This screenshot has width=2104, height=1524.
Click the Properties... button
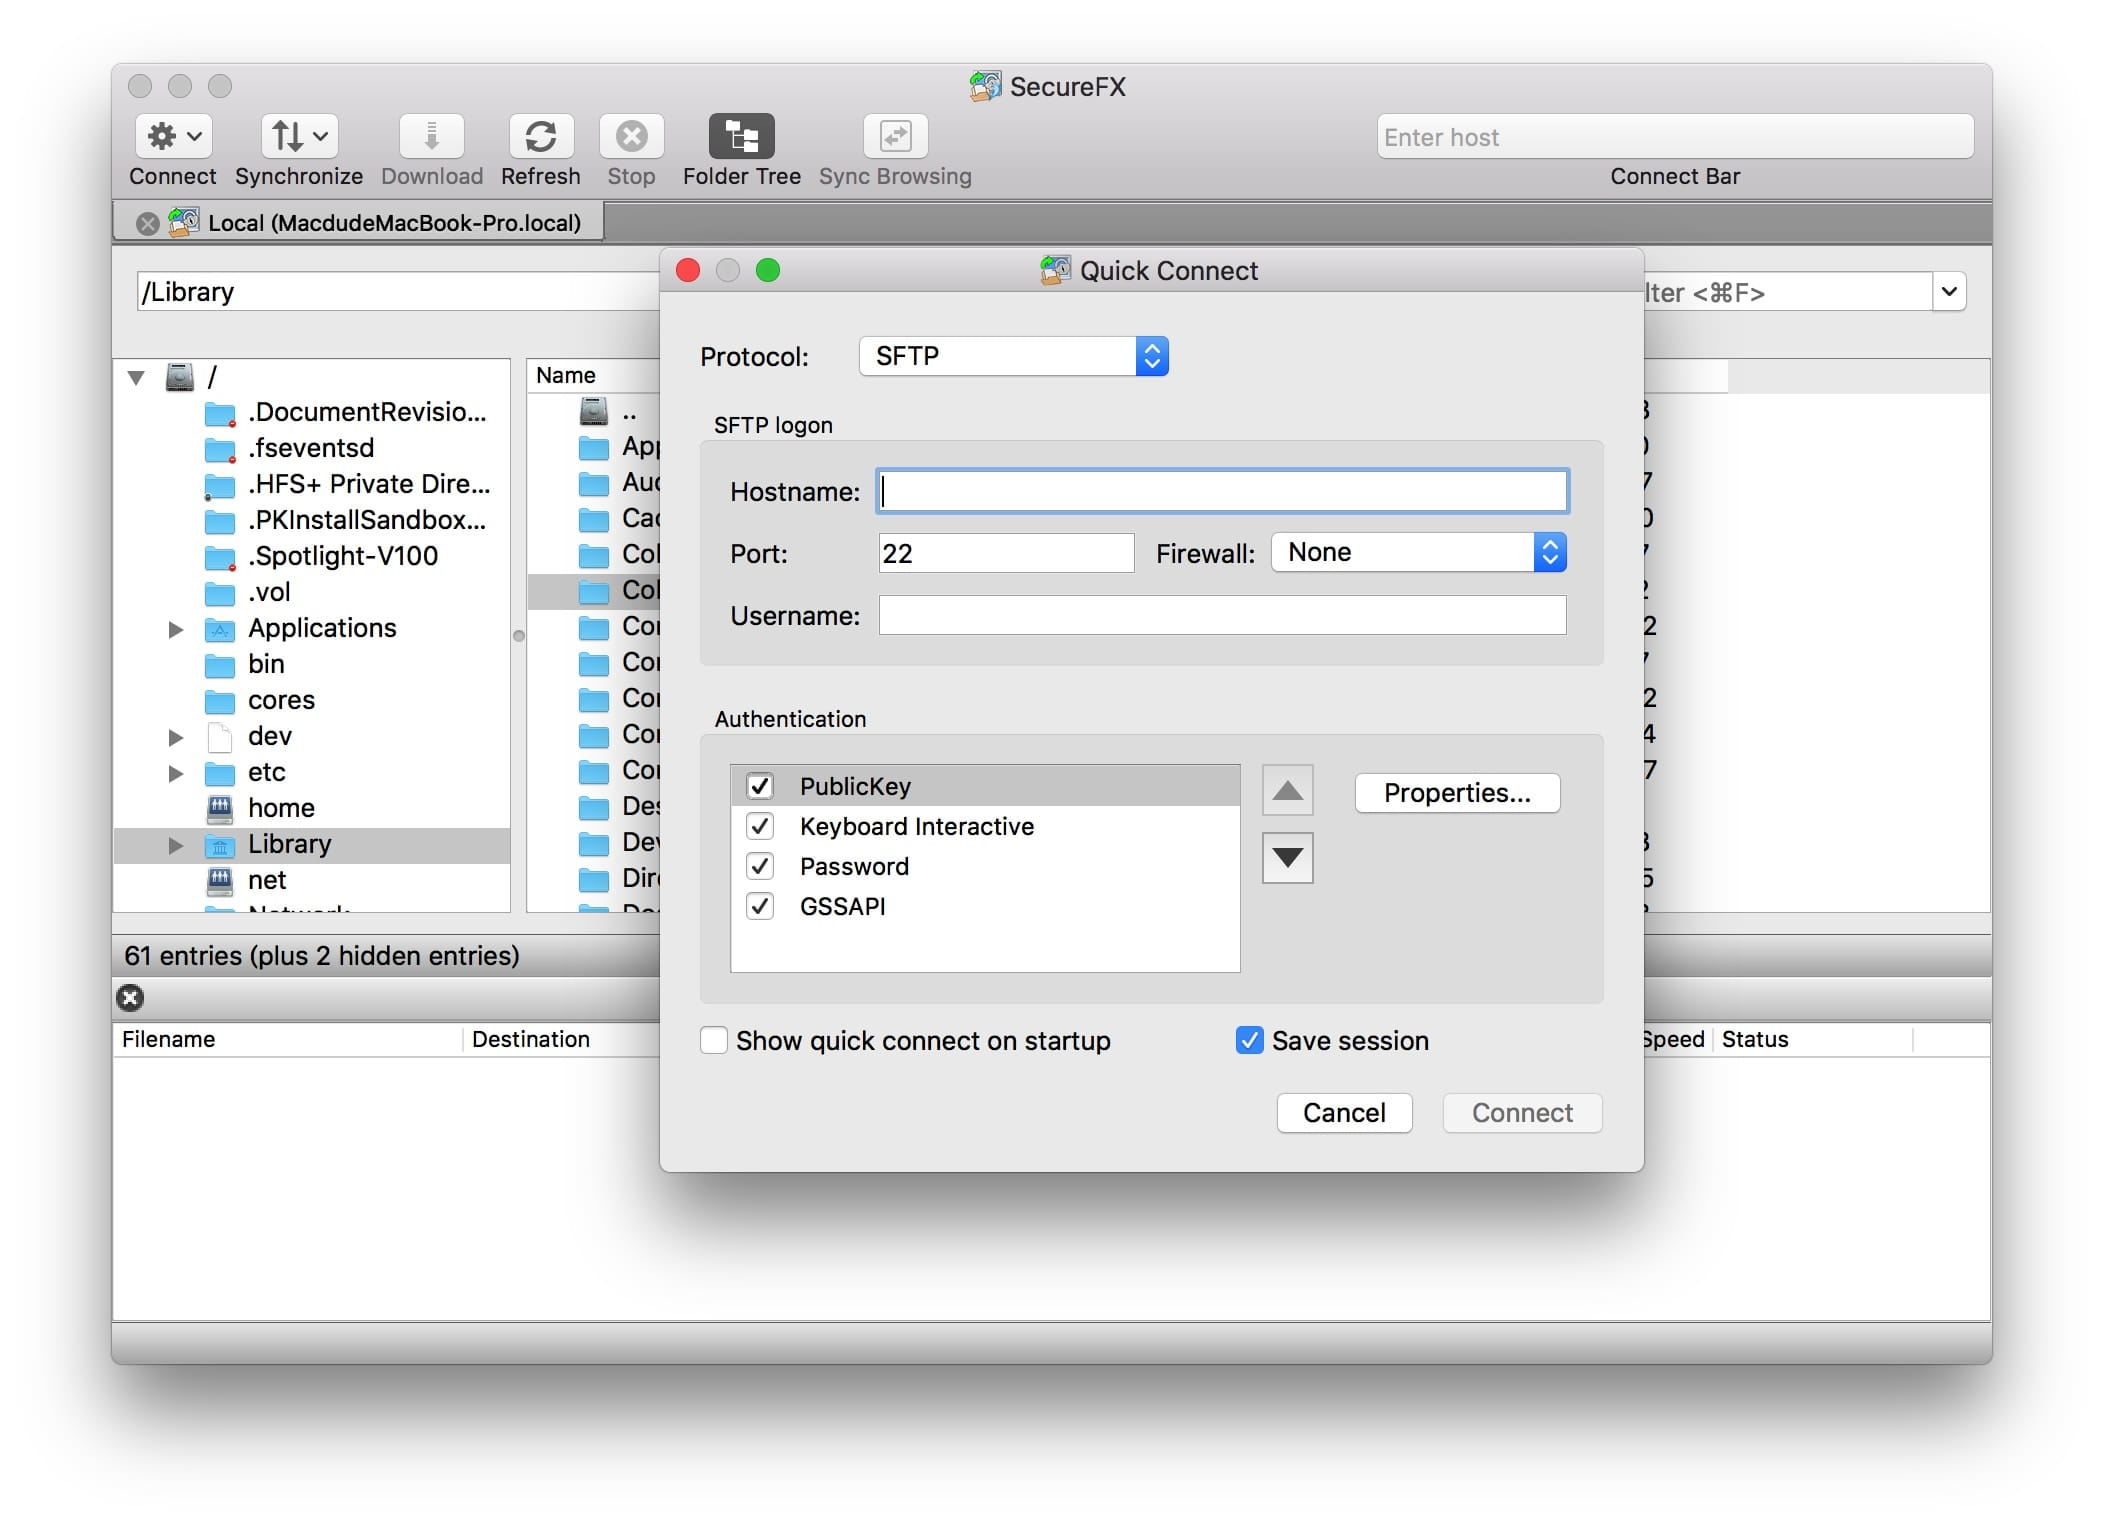1457,793
